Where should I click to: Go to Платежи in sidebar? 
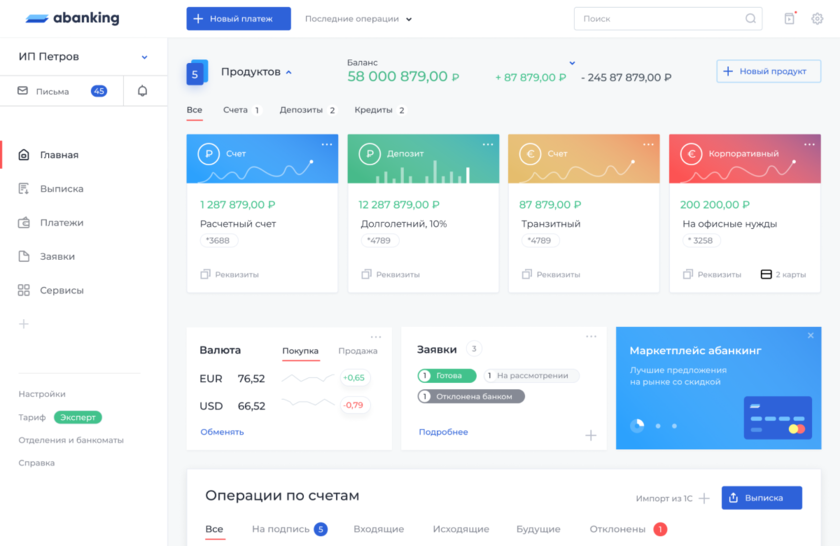pyautogui.click(x=61, y=223)
